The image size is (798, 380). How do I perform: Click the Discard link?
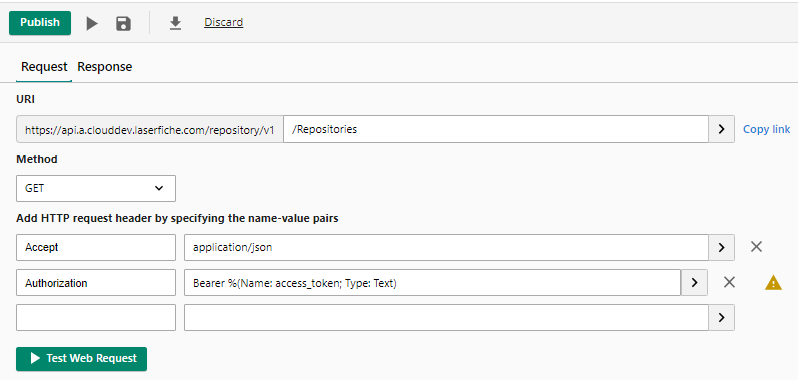[x=223, y=22]
